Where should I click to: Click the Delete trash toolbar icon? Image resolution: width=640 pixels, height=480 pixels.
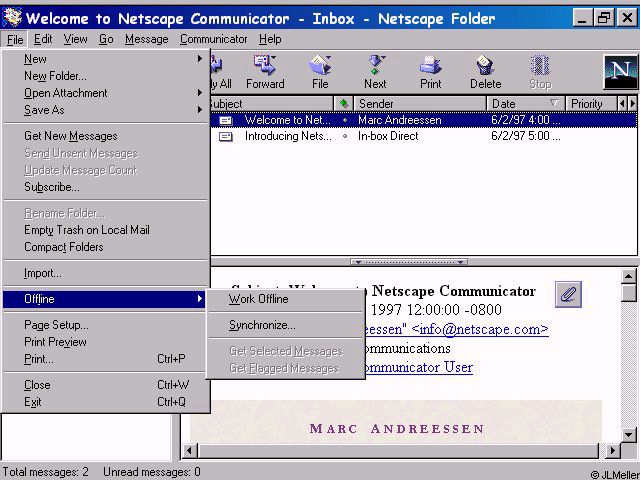pos(485,72)
